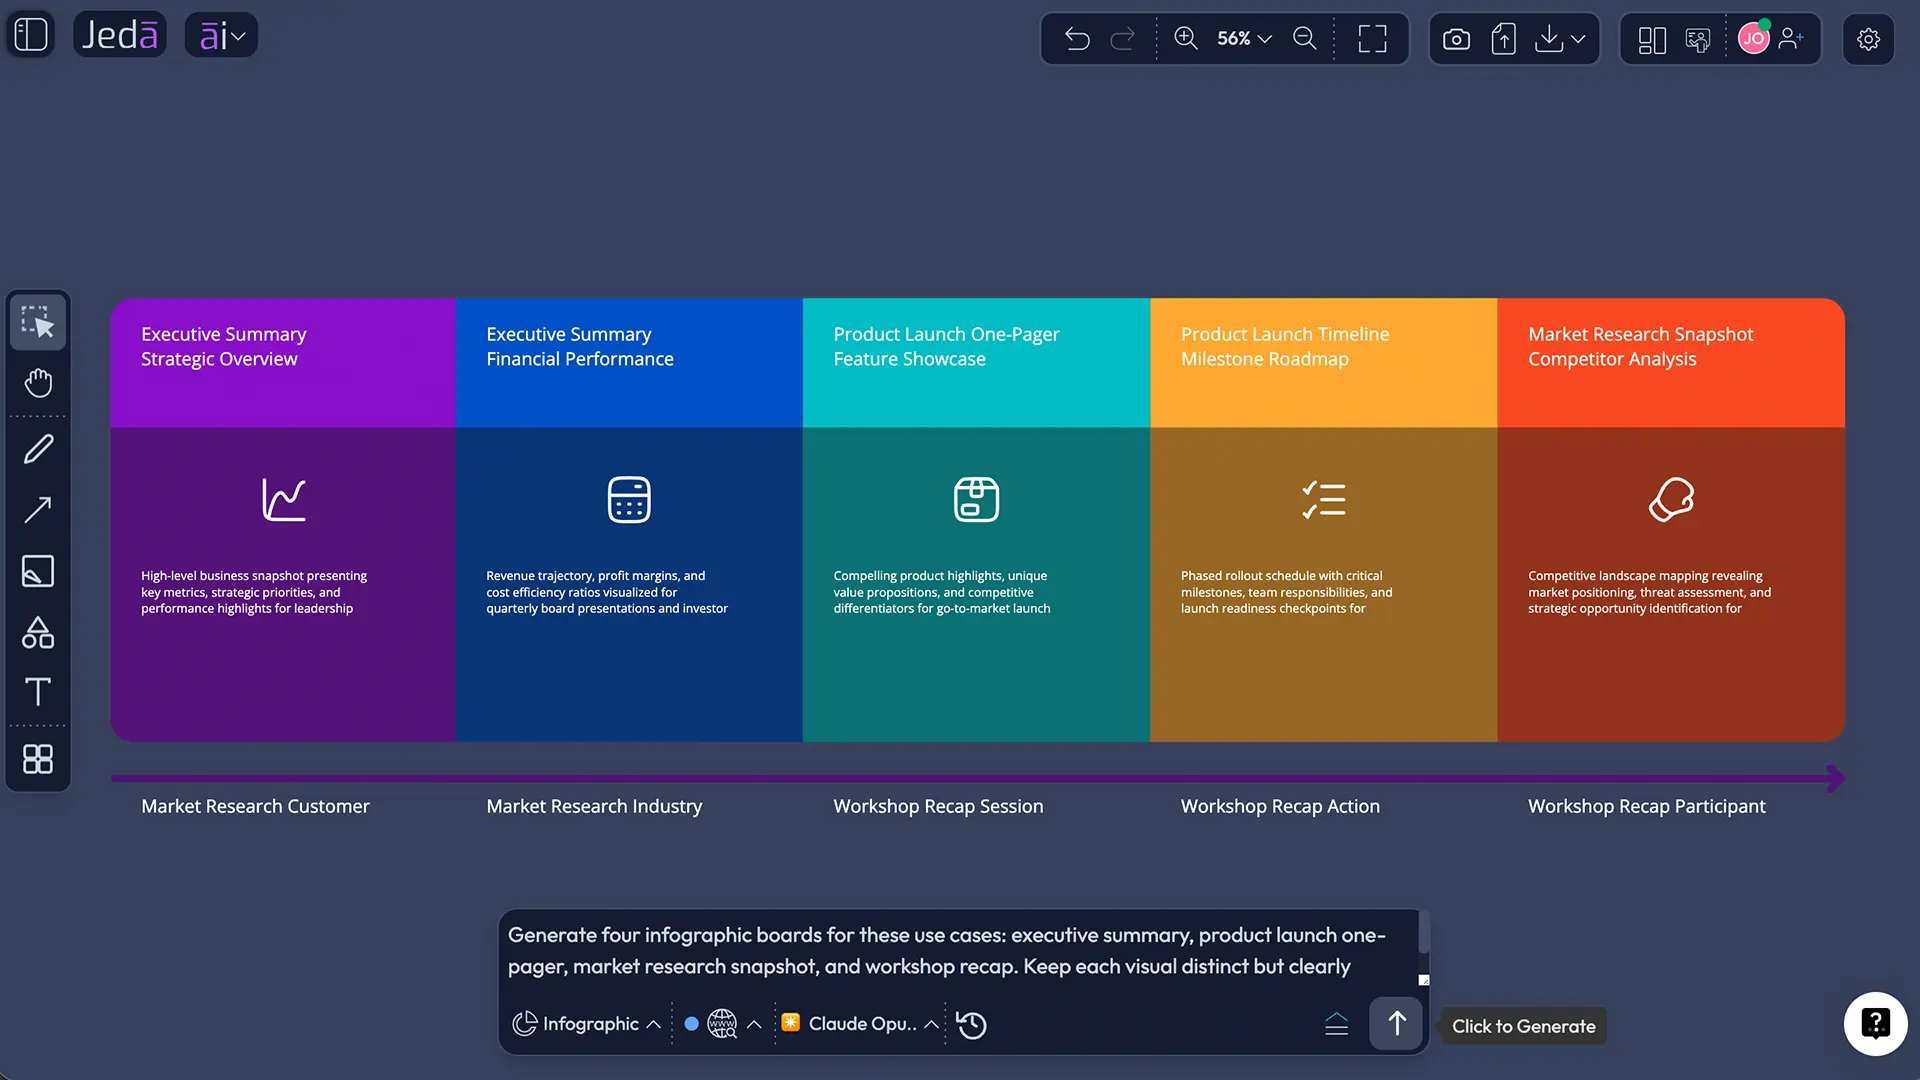
Task: Take a canvas snapshot with camera icon
Action: pyautogui.click(x=1456, y=39)
